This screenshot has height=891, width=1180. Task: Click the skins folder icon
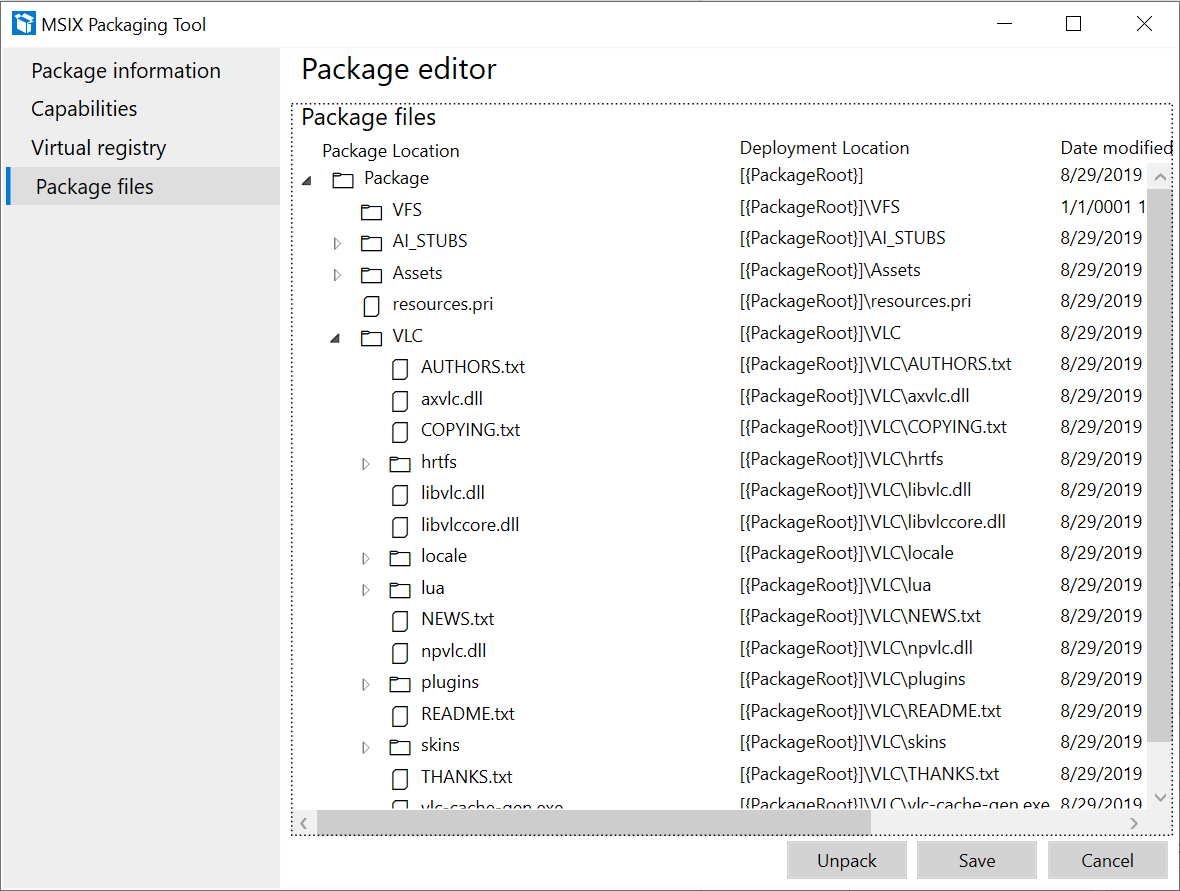click(400, 747)
